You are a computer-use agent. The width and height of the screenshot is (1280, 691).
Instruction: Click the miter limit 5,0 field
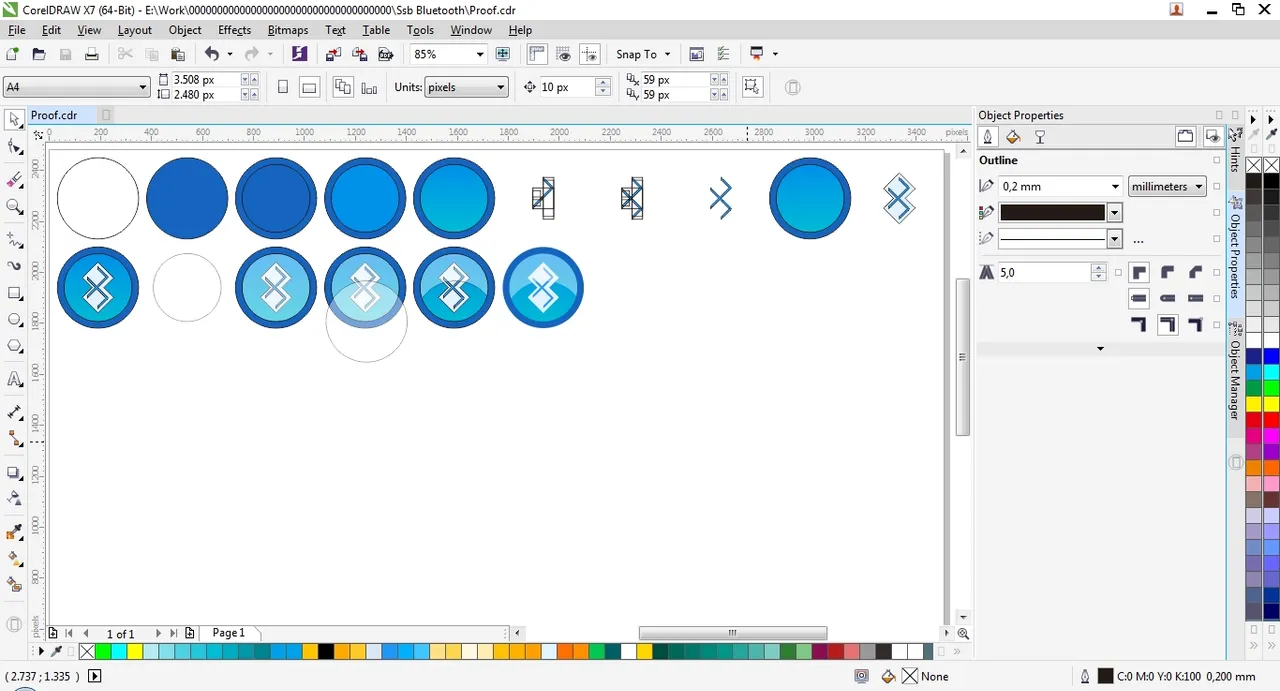[x=1044, y=272]
